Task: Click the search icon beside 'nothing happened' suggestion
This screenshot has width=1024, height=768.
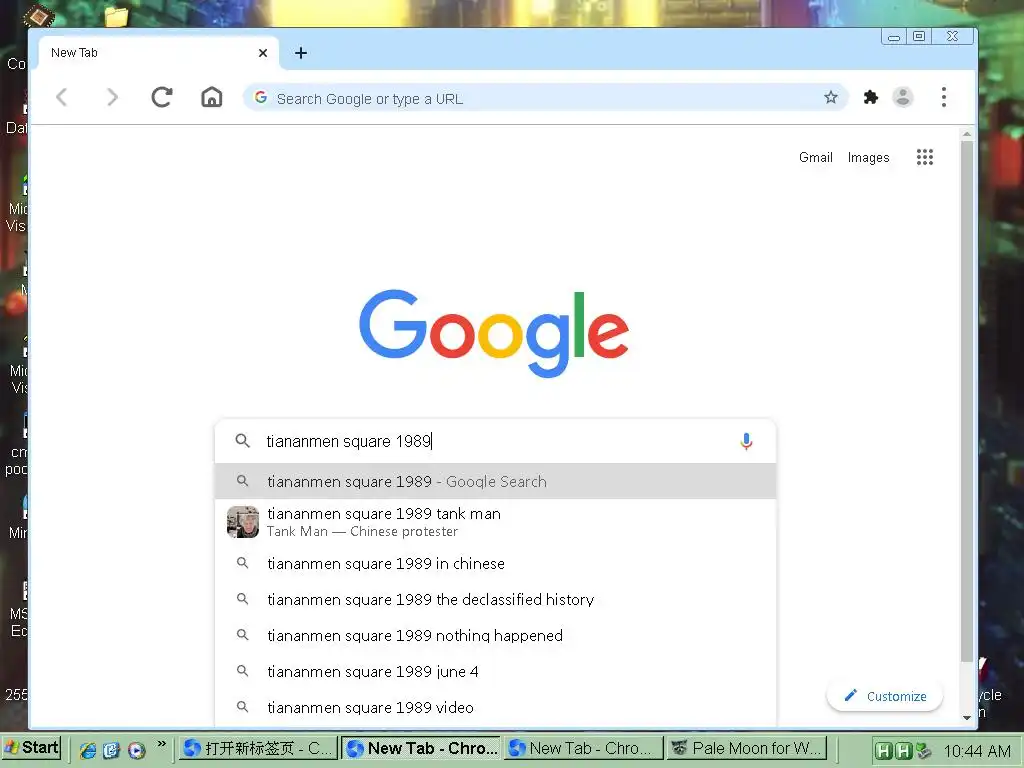Action: (x=242, y=635)
